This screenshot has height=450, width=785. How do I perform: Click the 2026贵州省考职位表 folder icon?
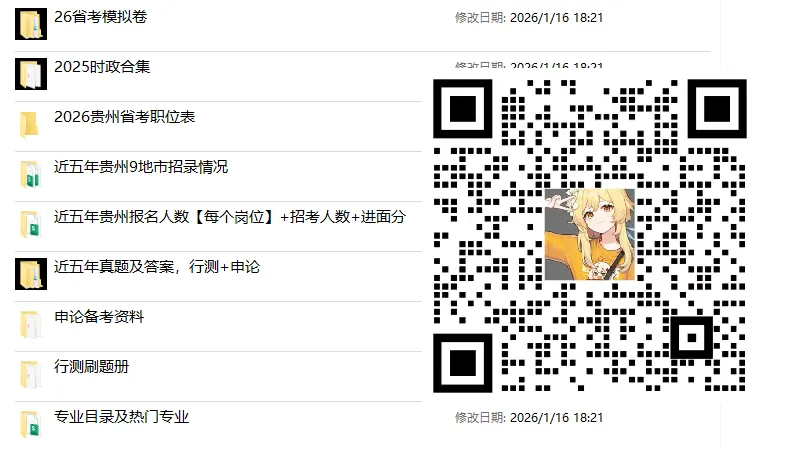[x=30, y=124]
